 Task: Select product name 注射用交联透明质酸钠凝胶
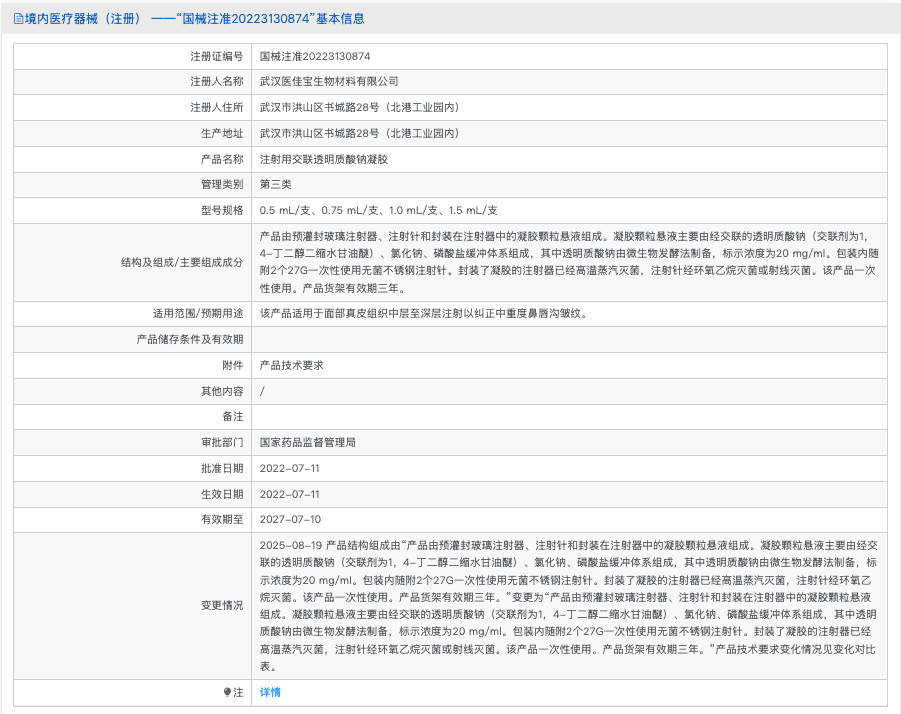(323, 159)
